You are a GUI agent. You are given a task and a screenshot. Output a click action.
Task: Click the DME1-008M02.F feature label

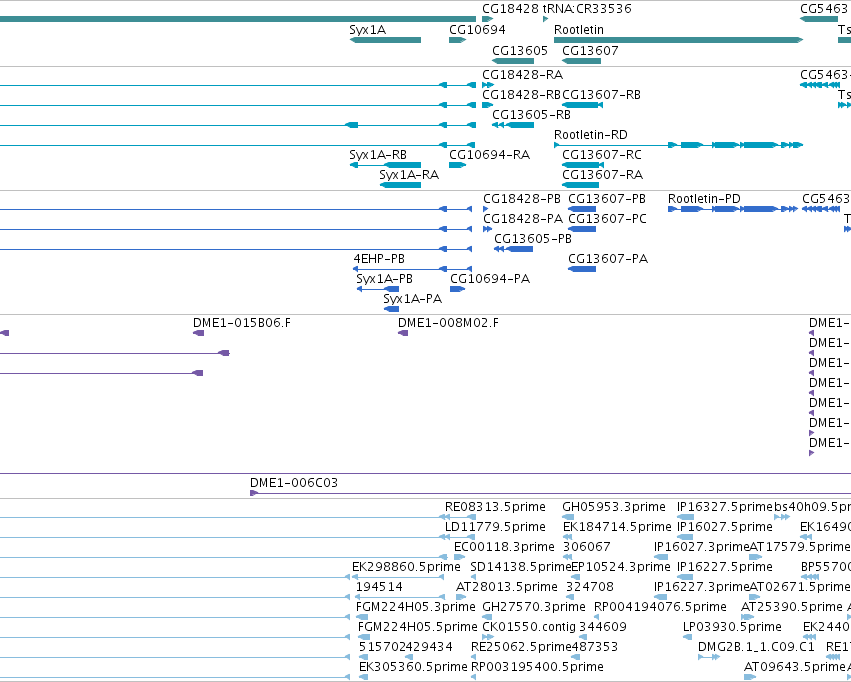click(x=448, y=323)
